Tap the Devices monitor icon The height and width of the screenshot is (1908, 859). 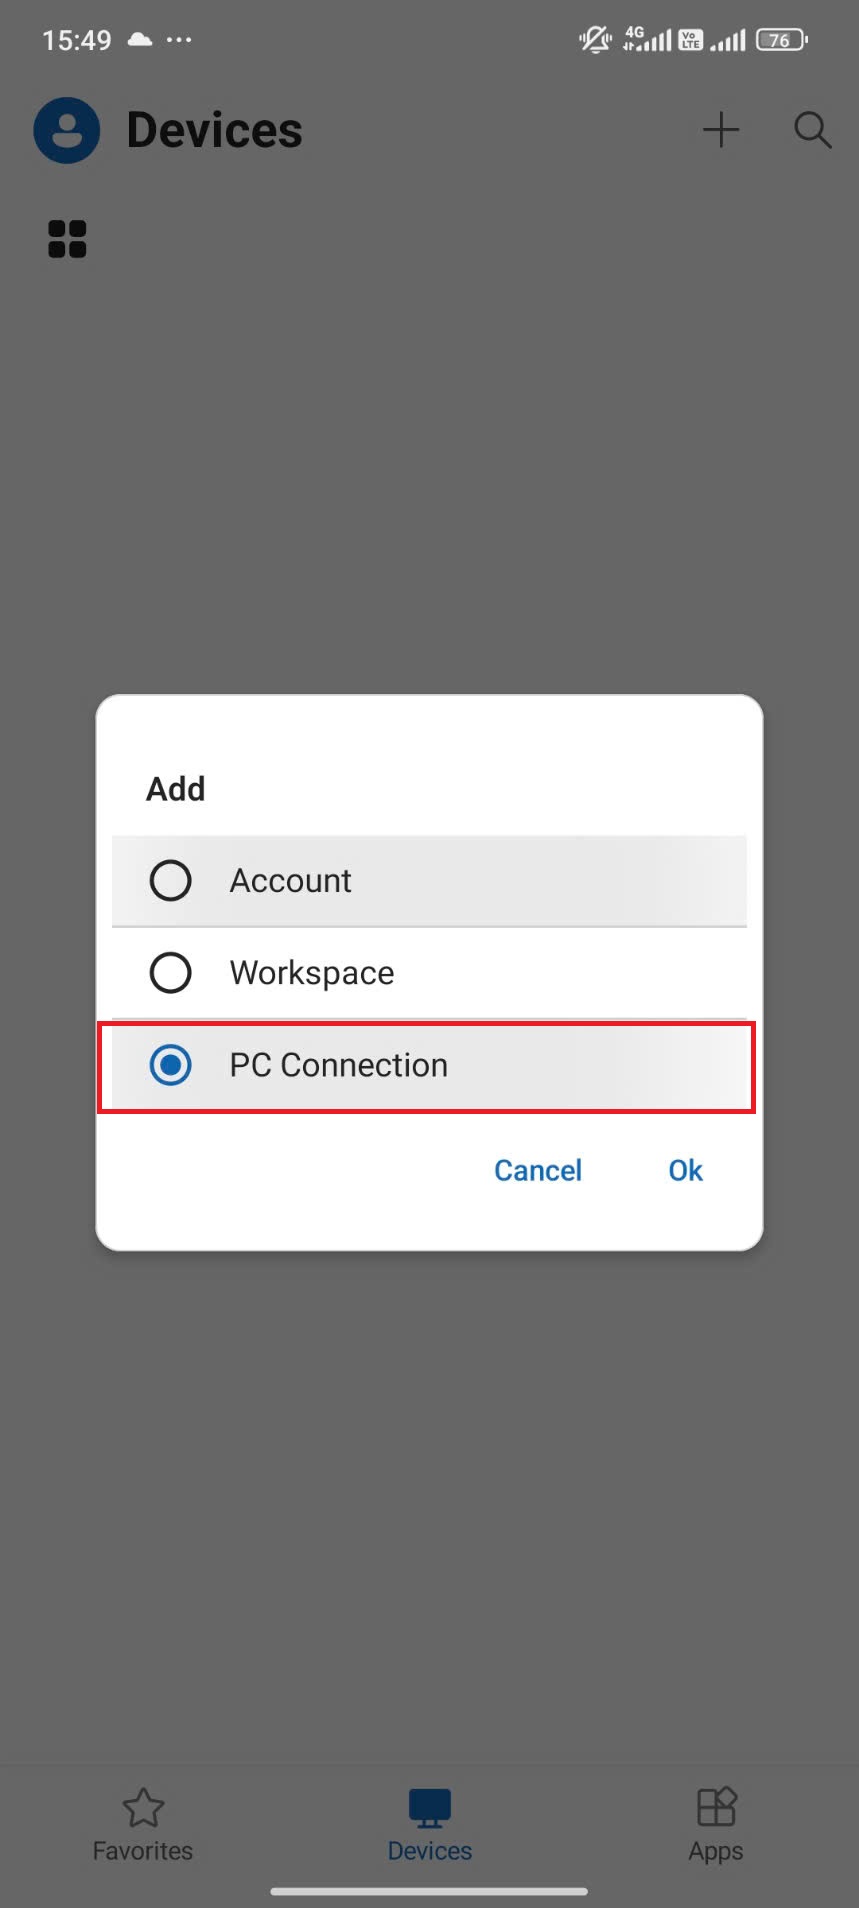point(429,1807)
